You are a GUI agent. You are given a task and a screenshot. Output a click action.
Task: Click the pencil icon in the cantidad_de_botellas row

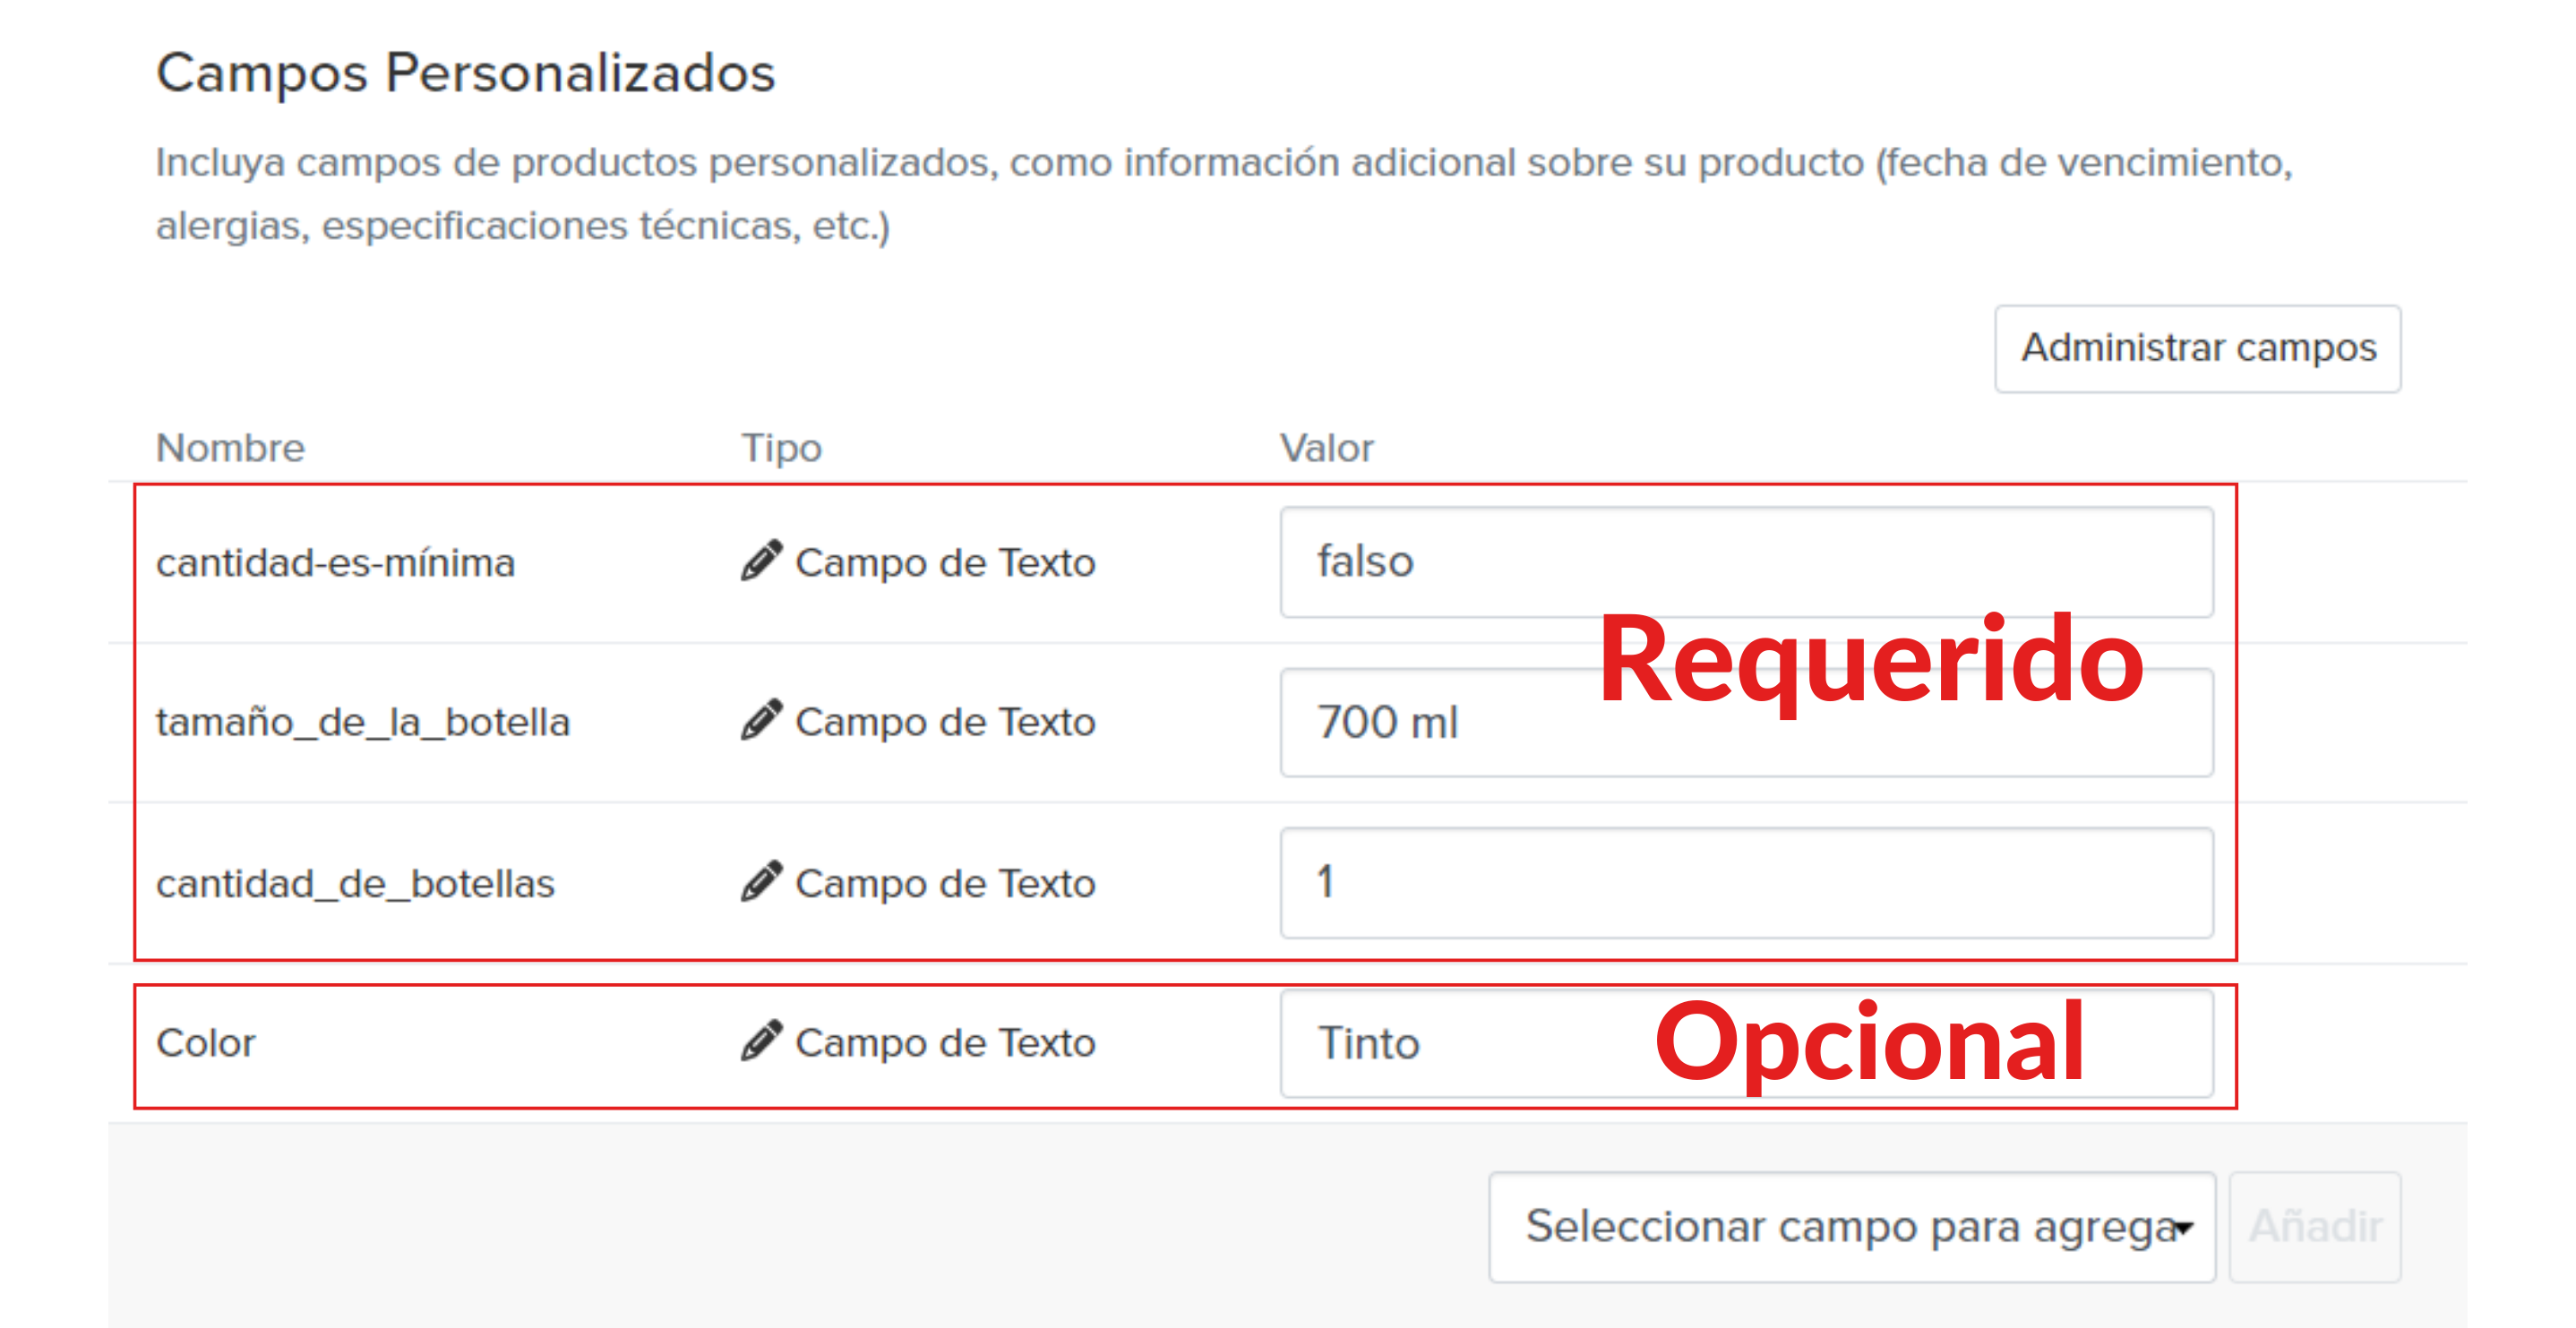tap(761, 882)
